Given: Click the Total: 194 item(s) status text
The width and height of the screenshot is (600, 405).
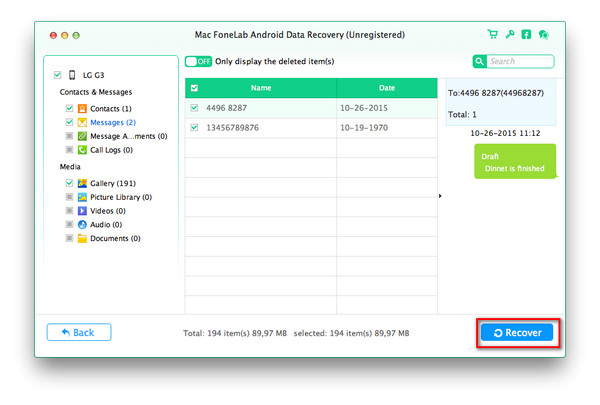Looking at the screenshot, I should (x=235, y=333).
